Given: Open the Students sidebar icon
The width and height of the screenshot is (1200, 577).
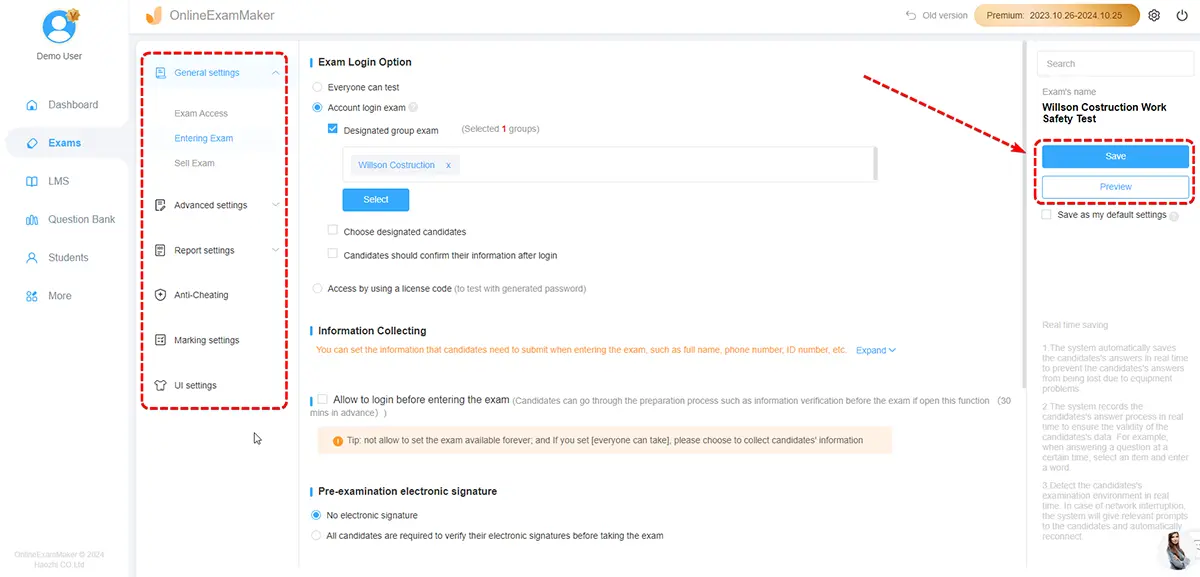Looking at the screenshot, I should 31,258.
